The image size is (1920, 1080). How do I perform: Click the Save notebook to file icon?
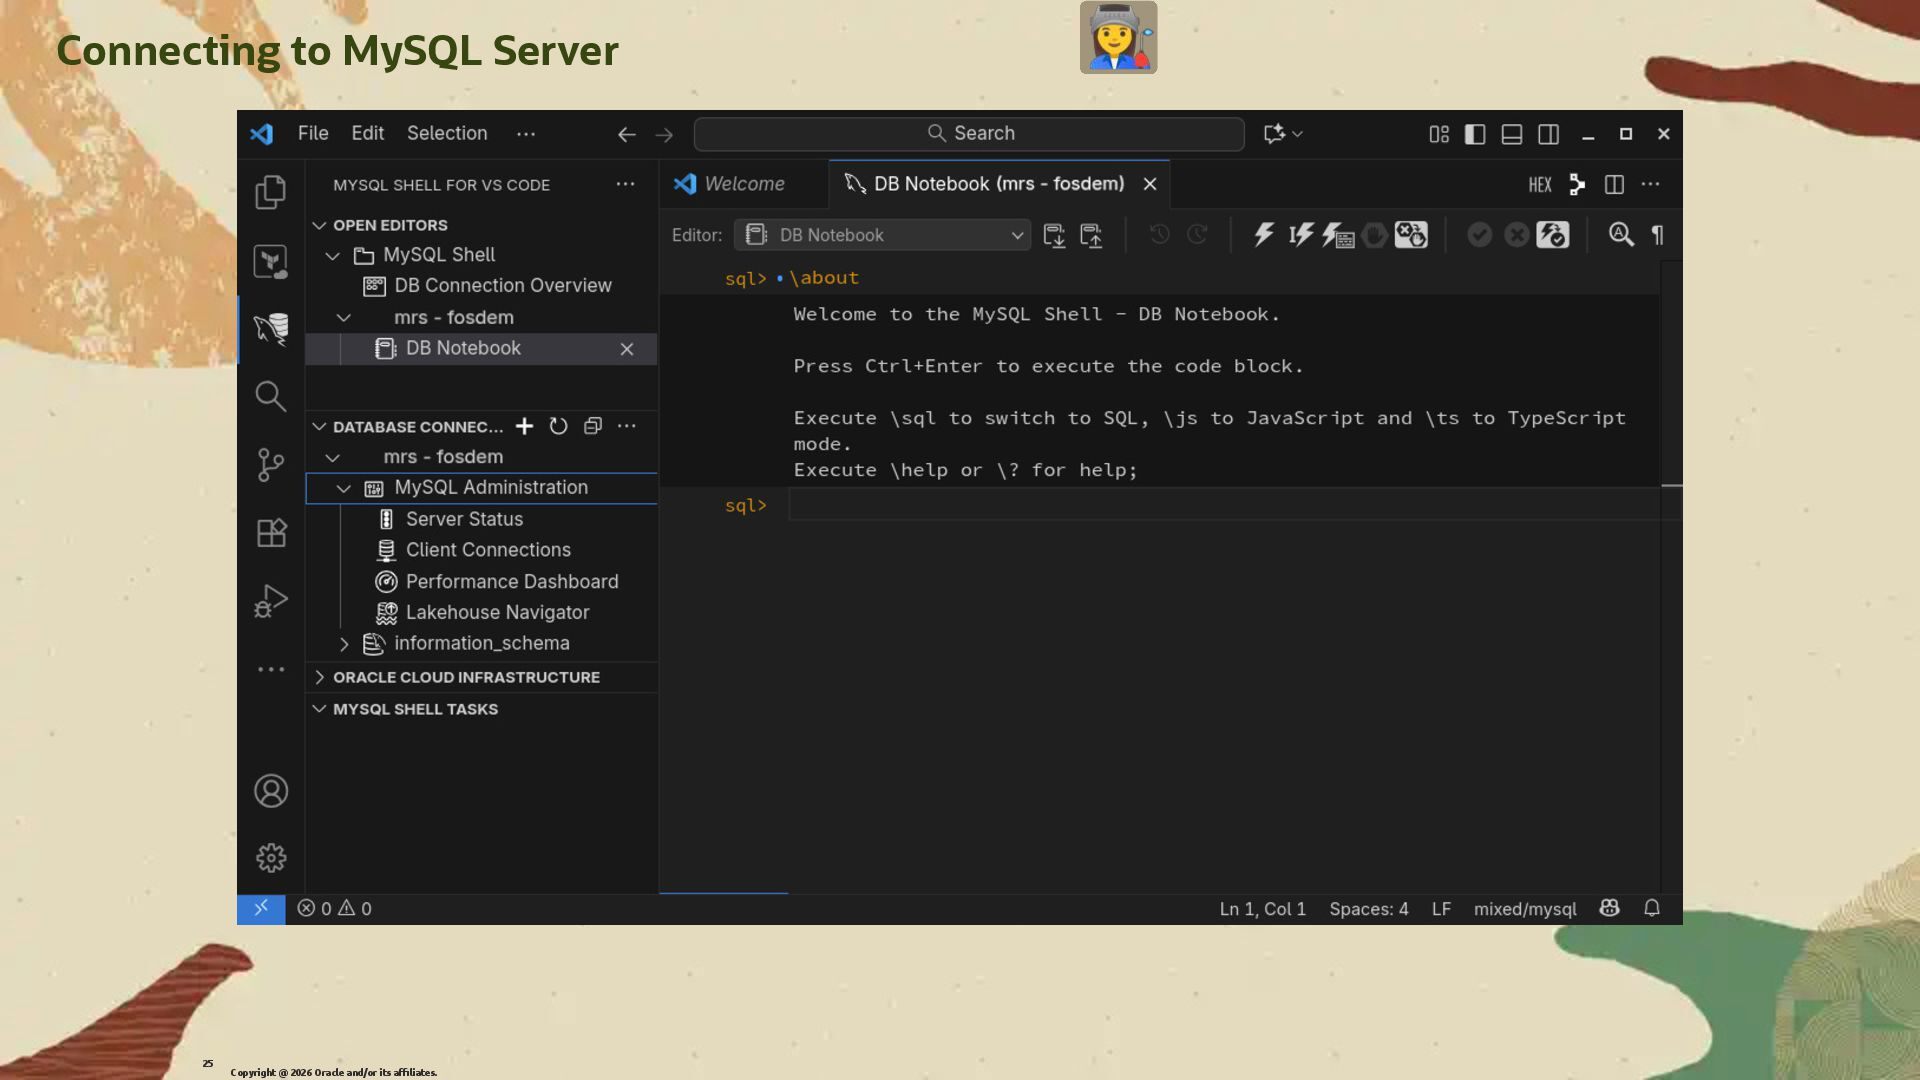tap(1054, 235)
